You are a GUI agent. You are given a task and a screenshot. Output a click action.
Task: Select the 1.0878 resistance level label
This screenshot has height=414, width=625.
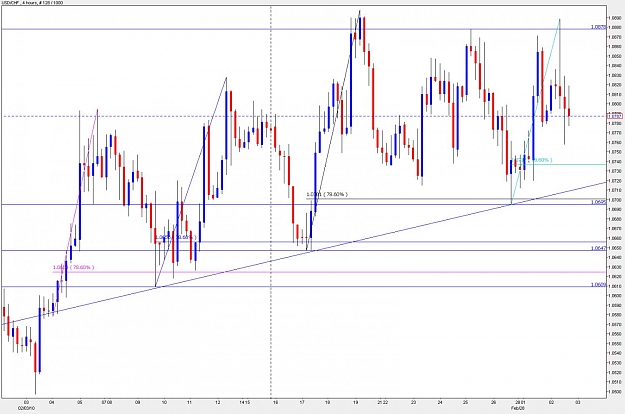pyautogui.click(x=598, y=27)
